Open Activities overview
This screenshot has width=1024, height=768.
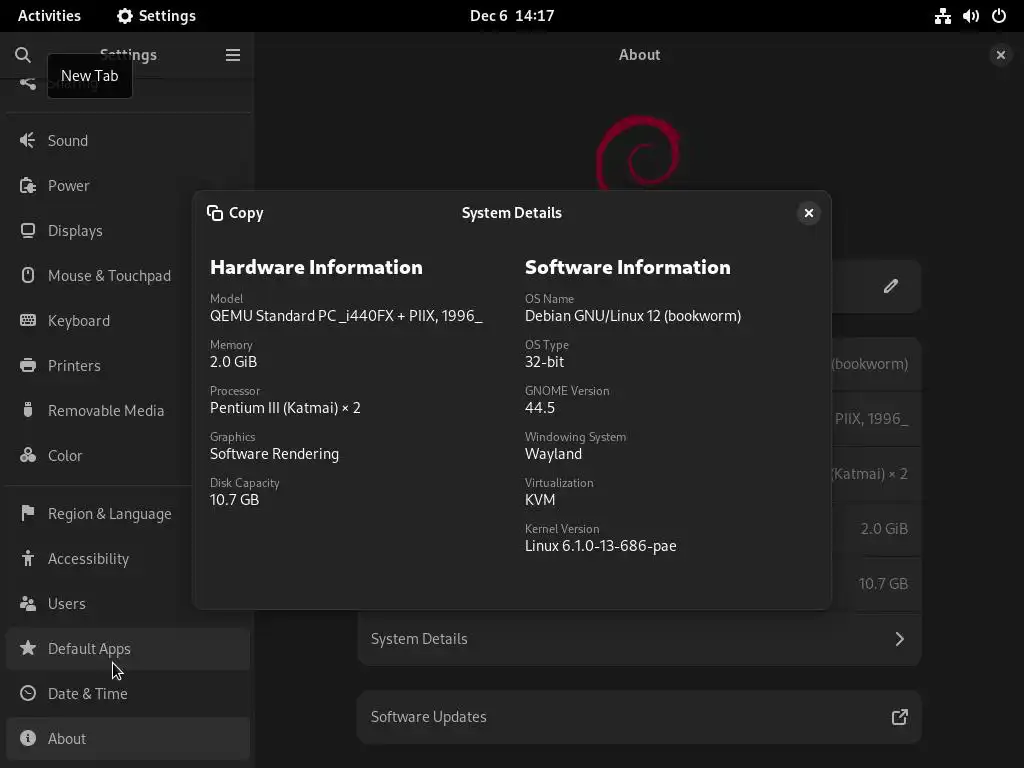coord(49,16)
